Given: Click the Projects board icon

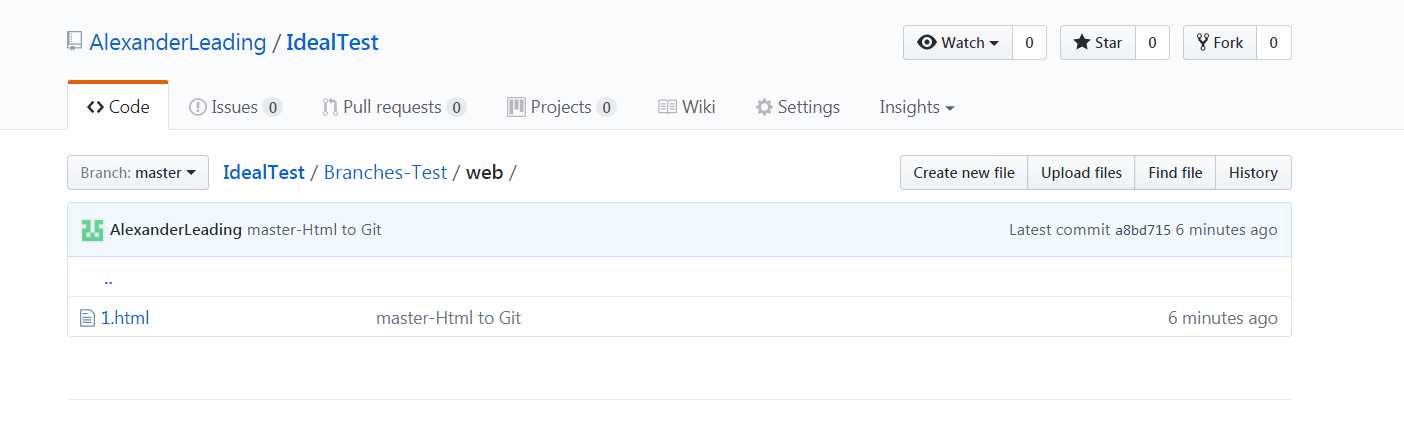Looking at the screenshot, I should (516, 107).
